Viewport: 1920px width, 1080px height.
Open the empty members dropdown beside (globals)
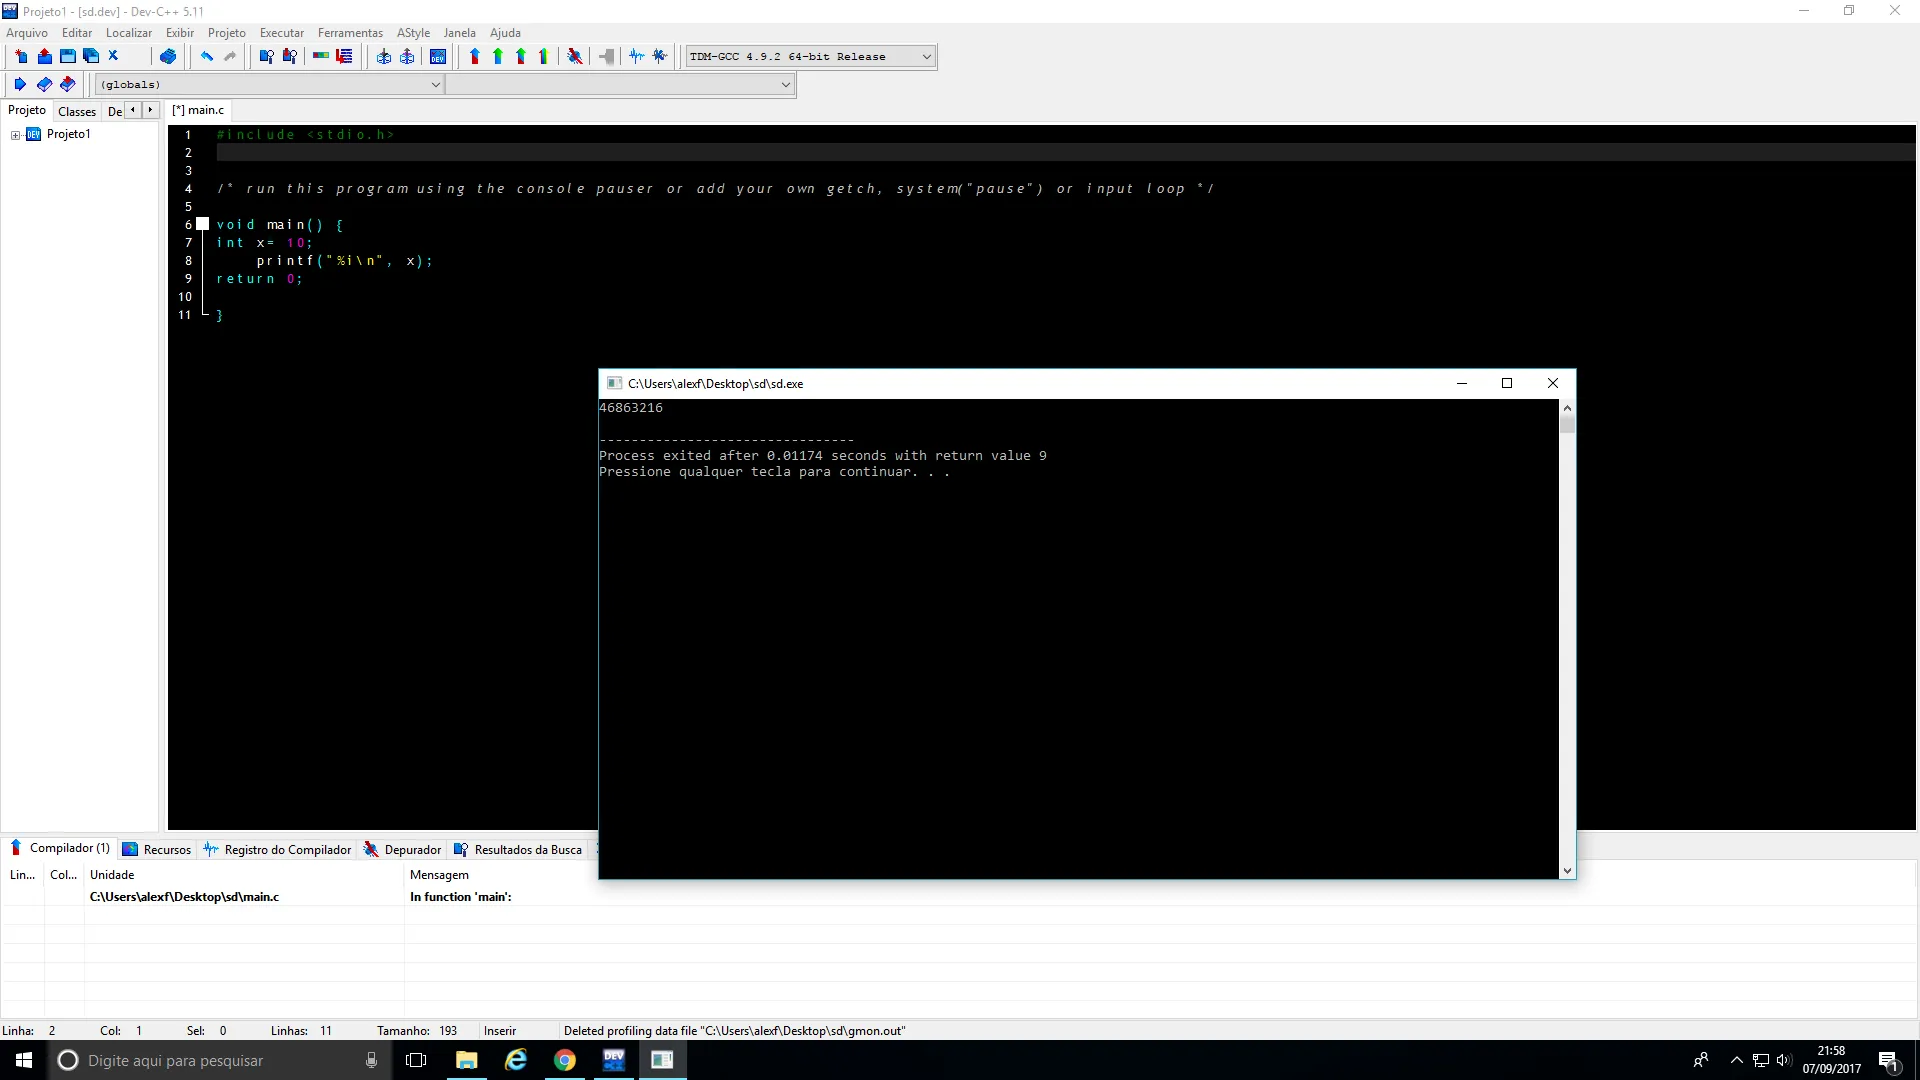tap(785, 85)
